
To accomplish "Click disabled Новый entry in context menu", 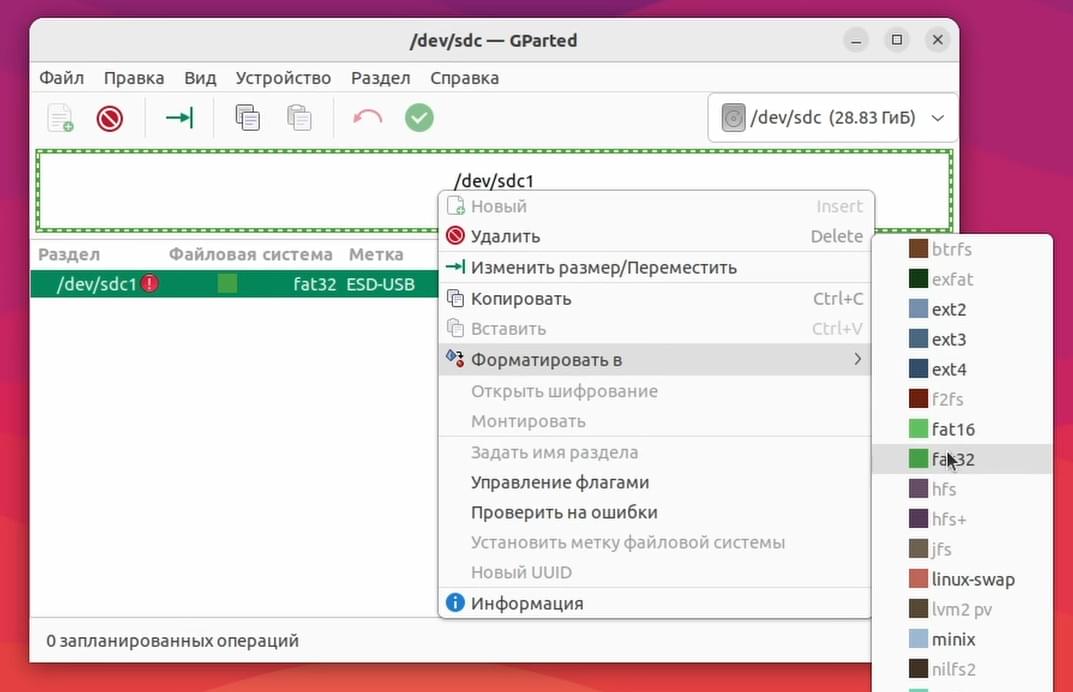I will [656, 206].
